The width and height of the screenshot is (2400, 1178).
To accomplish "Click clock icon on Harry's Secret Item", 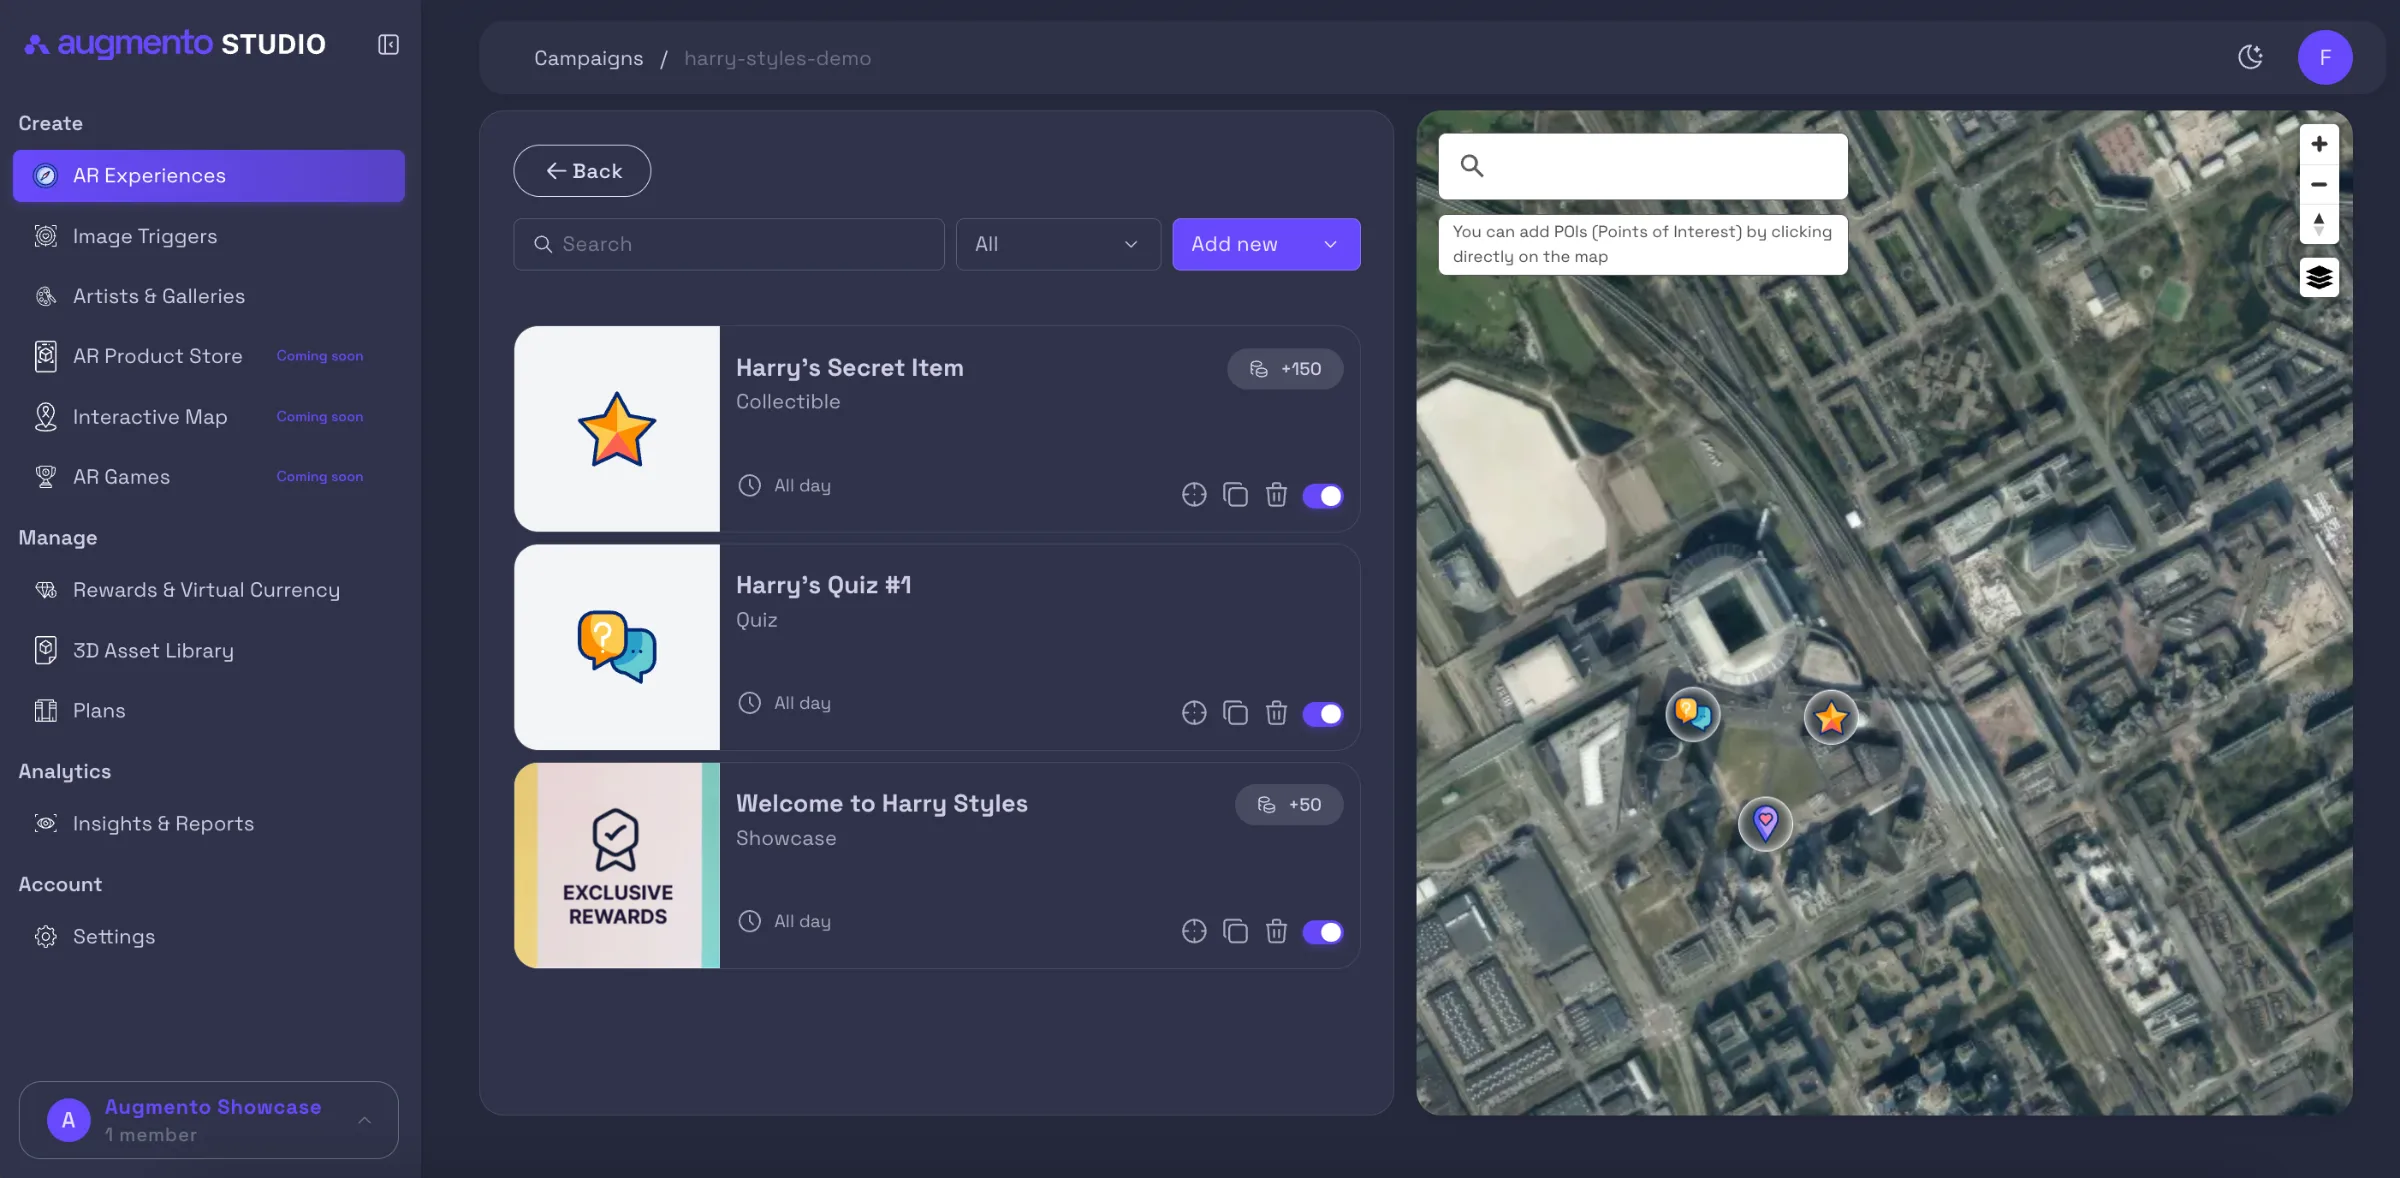I will click(749, 485).
